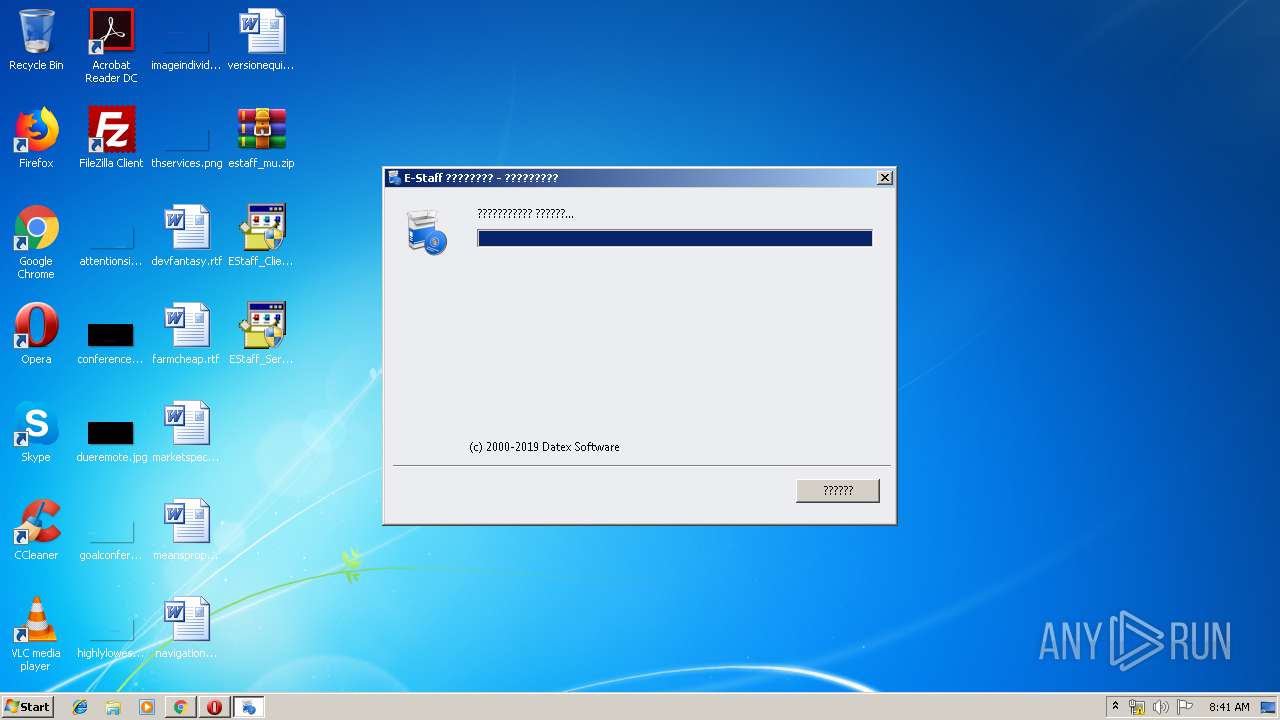
Task: Click the installer button below the copyright line
Action: (838, 490)
